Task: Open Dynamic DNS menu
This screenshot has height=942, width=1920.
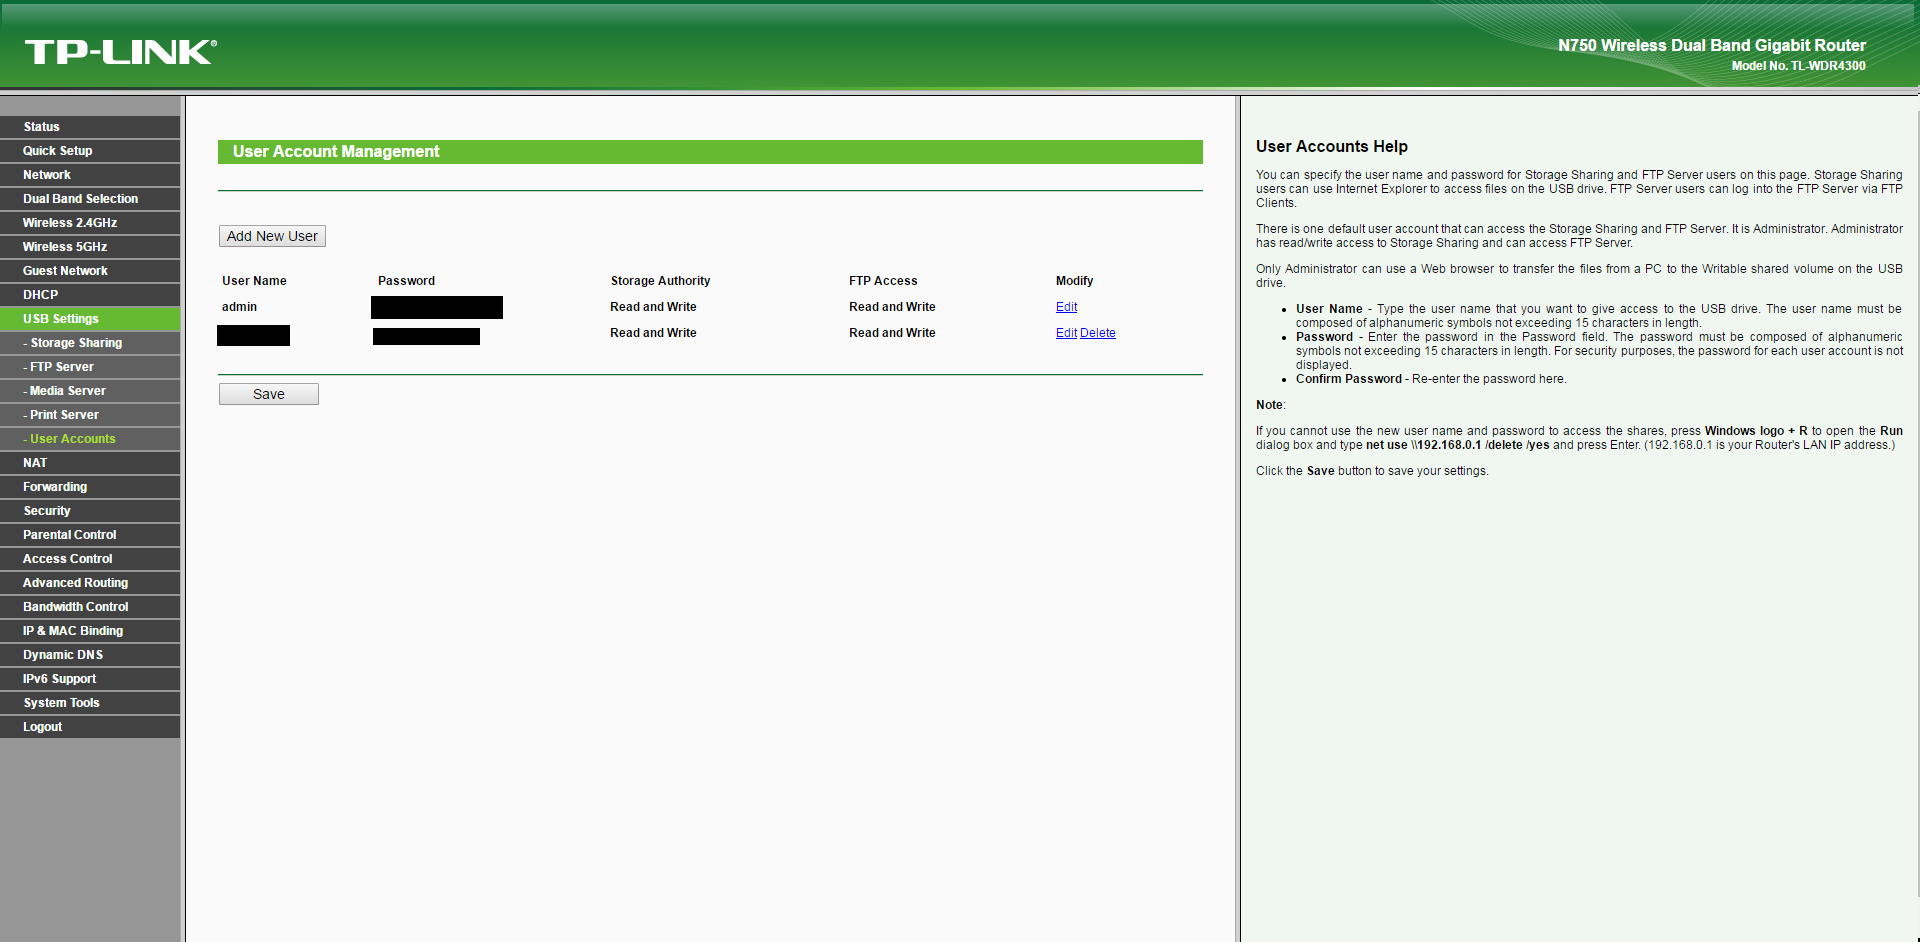Action: [x=90, y=655]
